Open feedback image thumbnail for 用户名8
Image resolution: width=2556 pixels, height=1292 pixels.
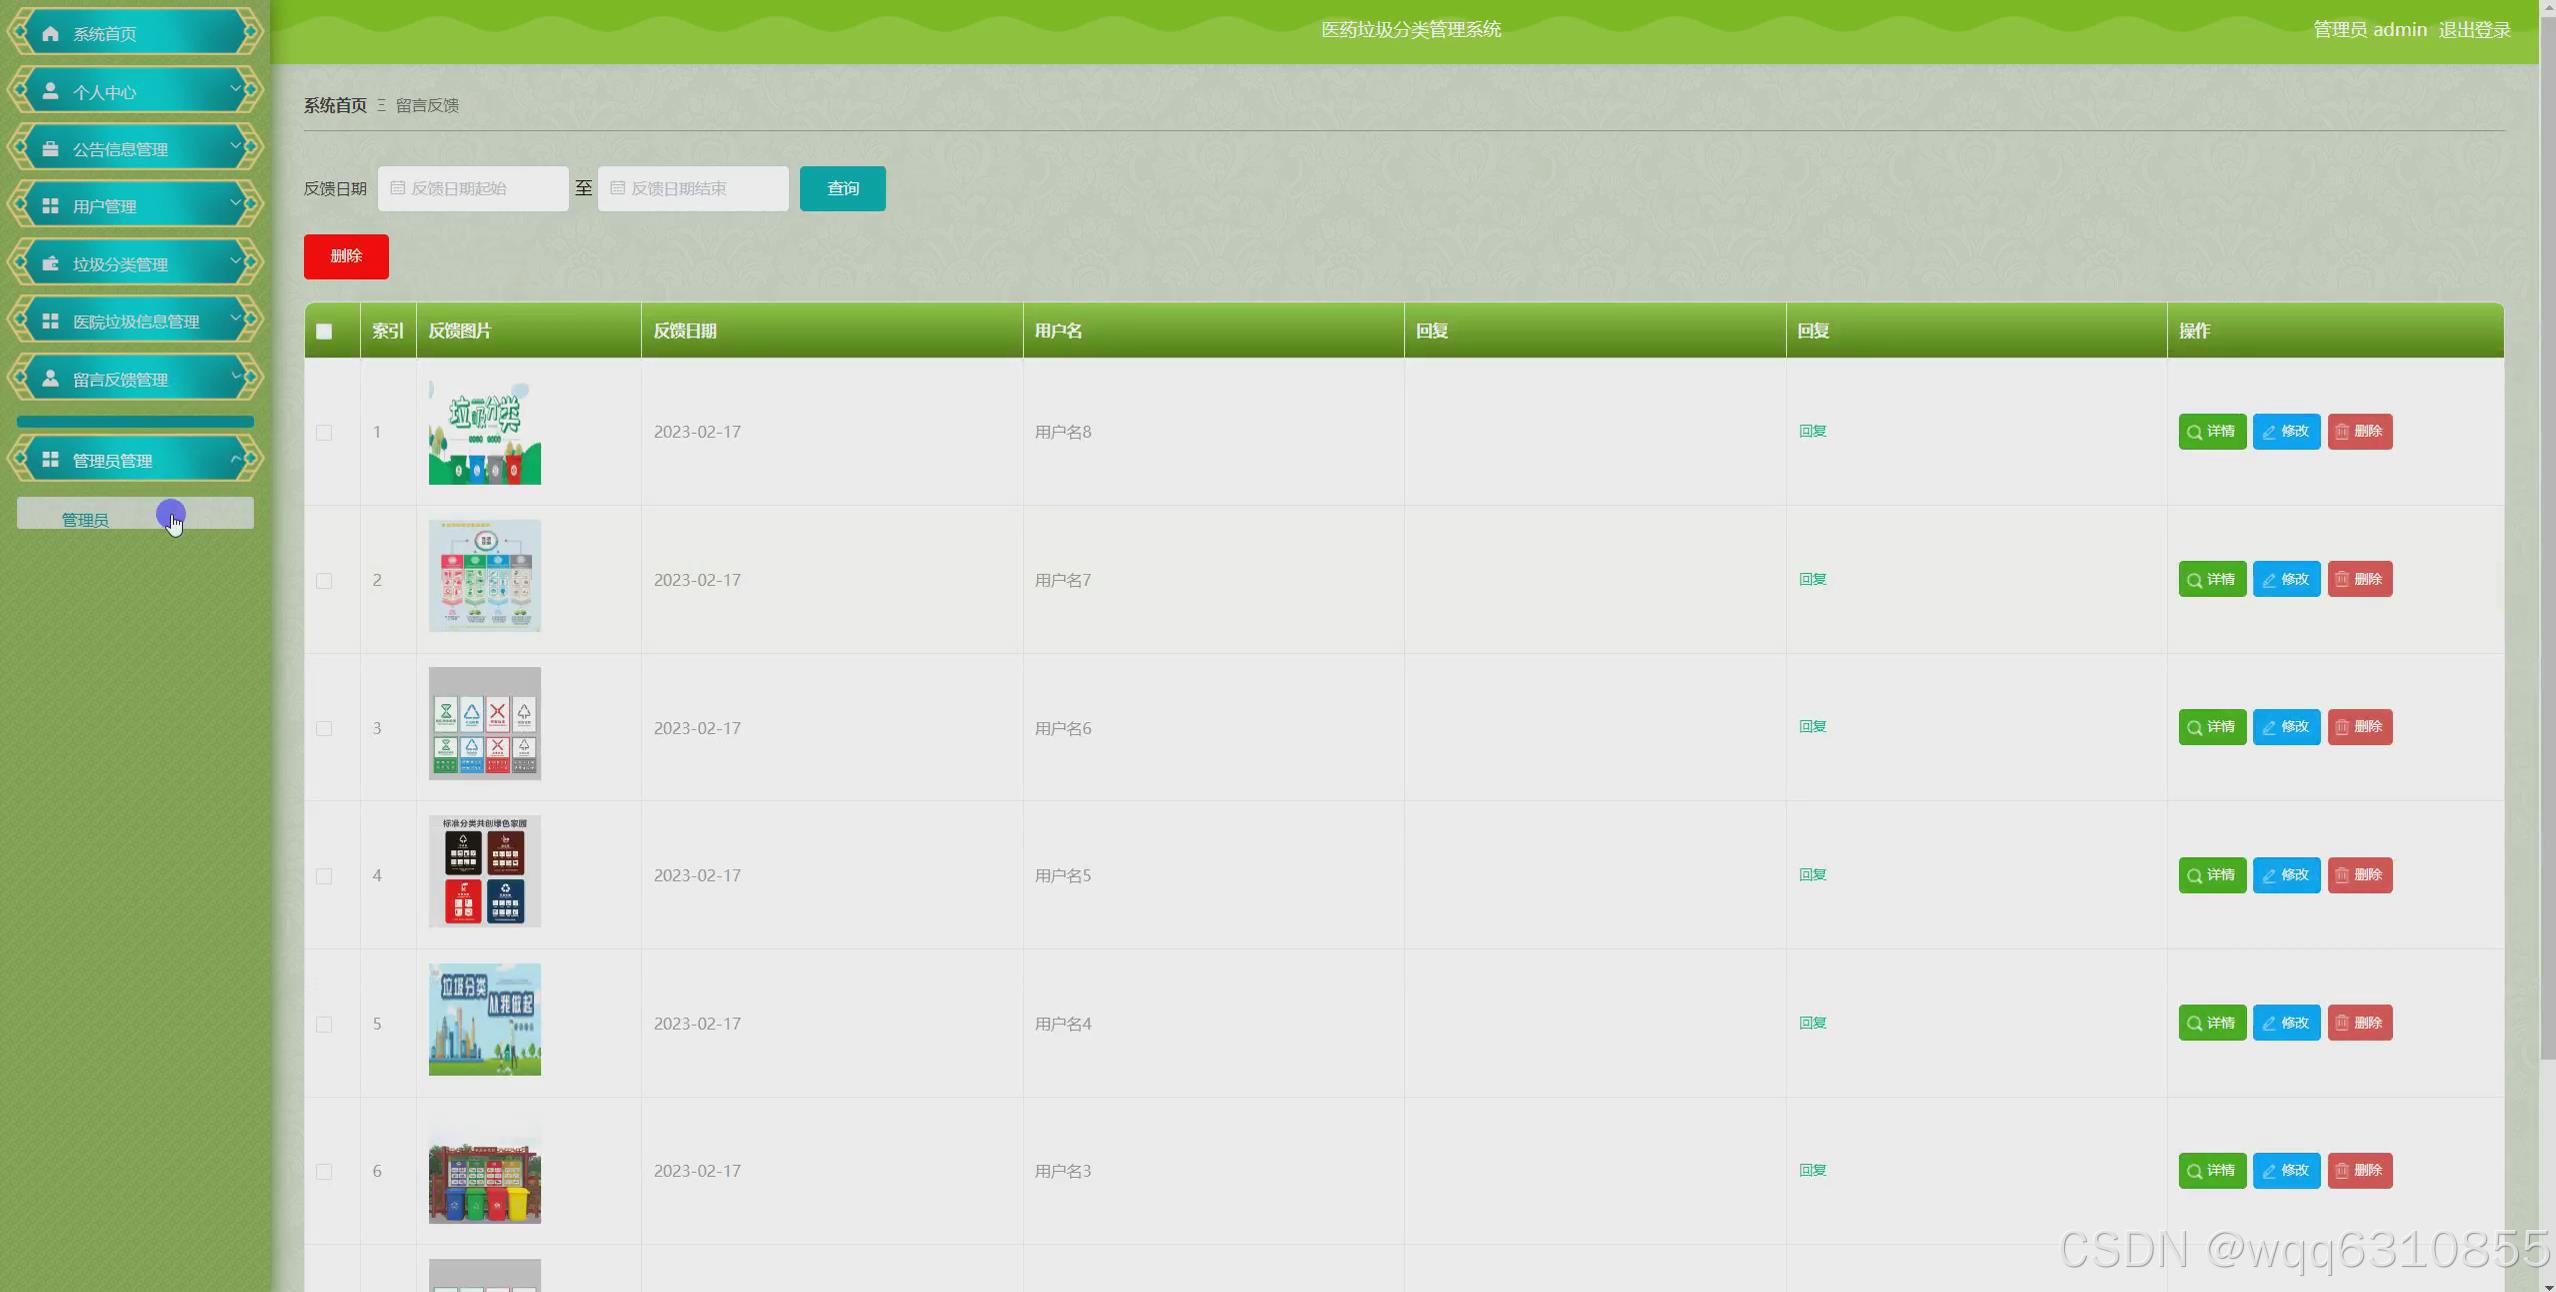click(485, 431)
